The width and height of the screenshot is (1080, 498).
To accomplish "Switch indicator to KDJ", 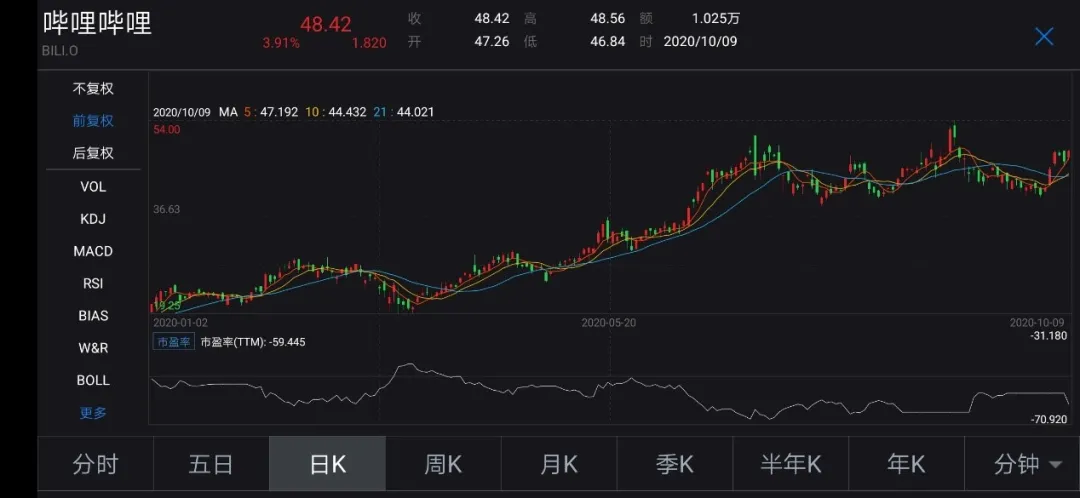I will point(93,219).
